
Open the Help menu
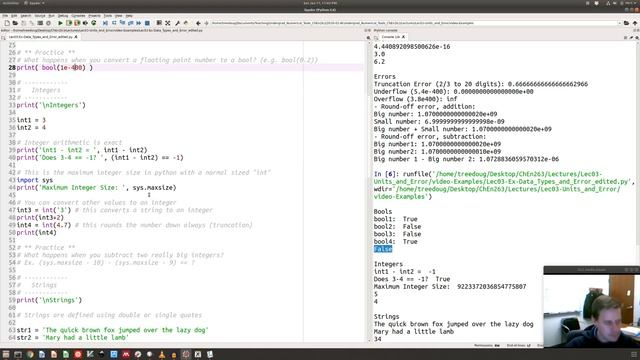tap(129, 16)
